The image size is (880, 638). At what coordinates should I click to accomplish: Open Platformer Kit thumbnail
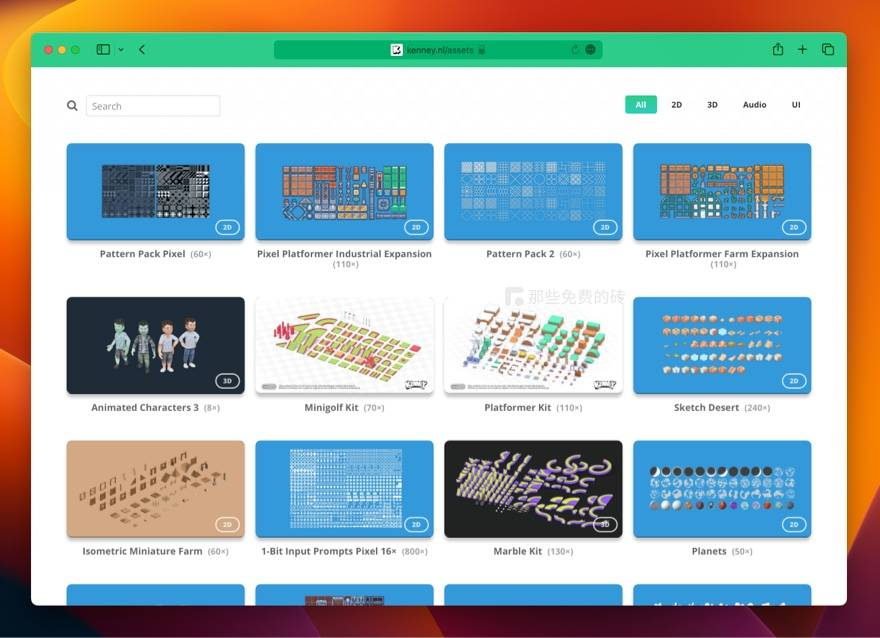coord(533,345)
